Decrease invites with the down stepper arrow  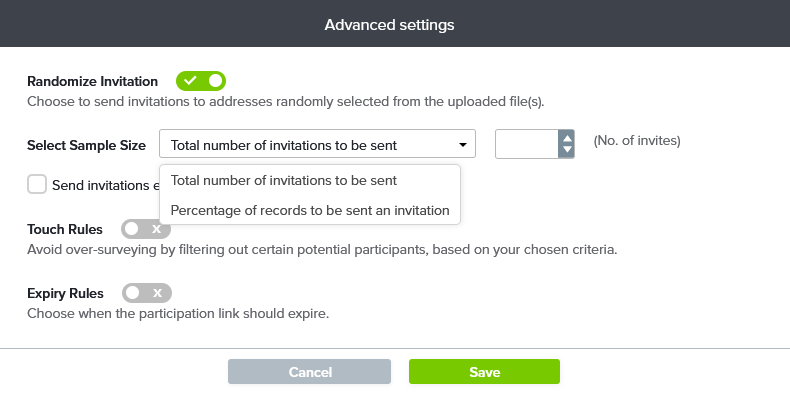coord(567,150)
